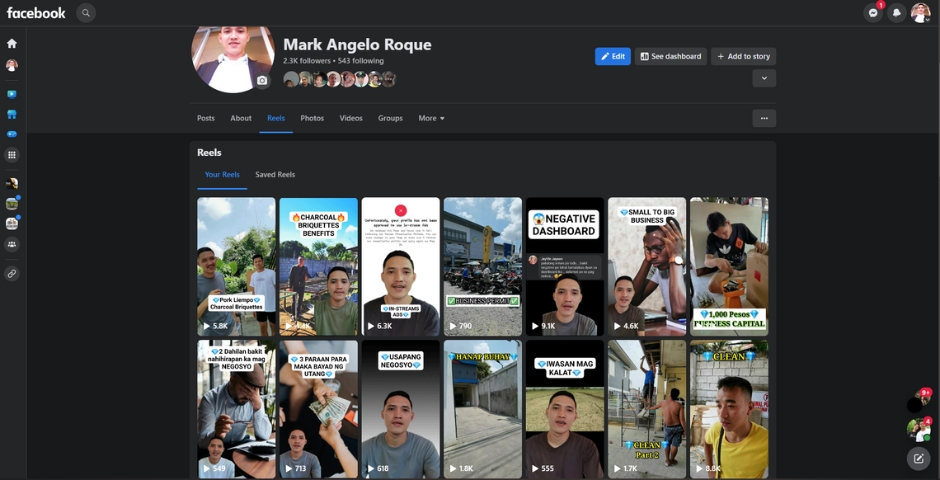The image size is (940, 480).
Task: Play the Clean Part 2 reel
Action: 647,409
